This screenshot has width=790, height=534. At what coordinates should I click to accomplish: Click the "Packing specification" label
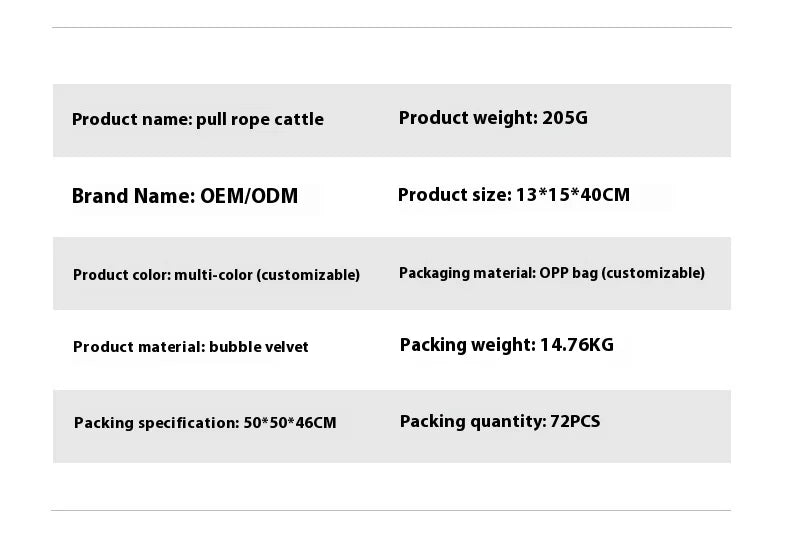click(156, 423)
